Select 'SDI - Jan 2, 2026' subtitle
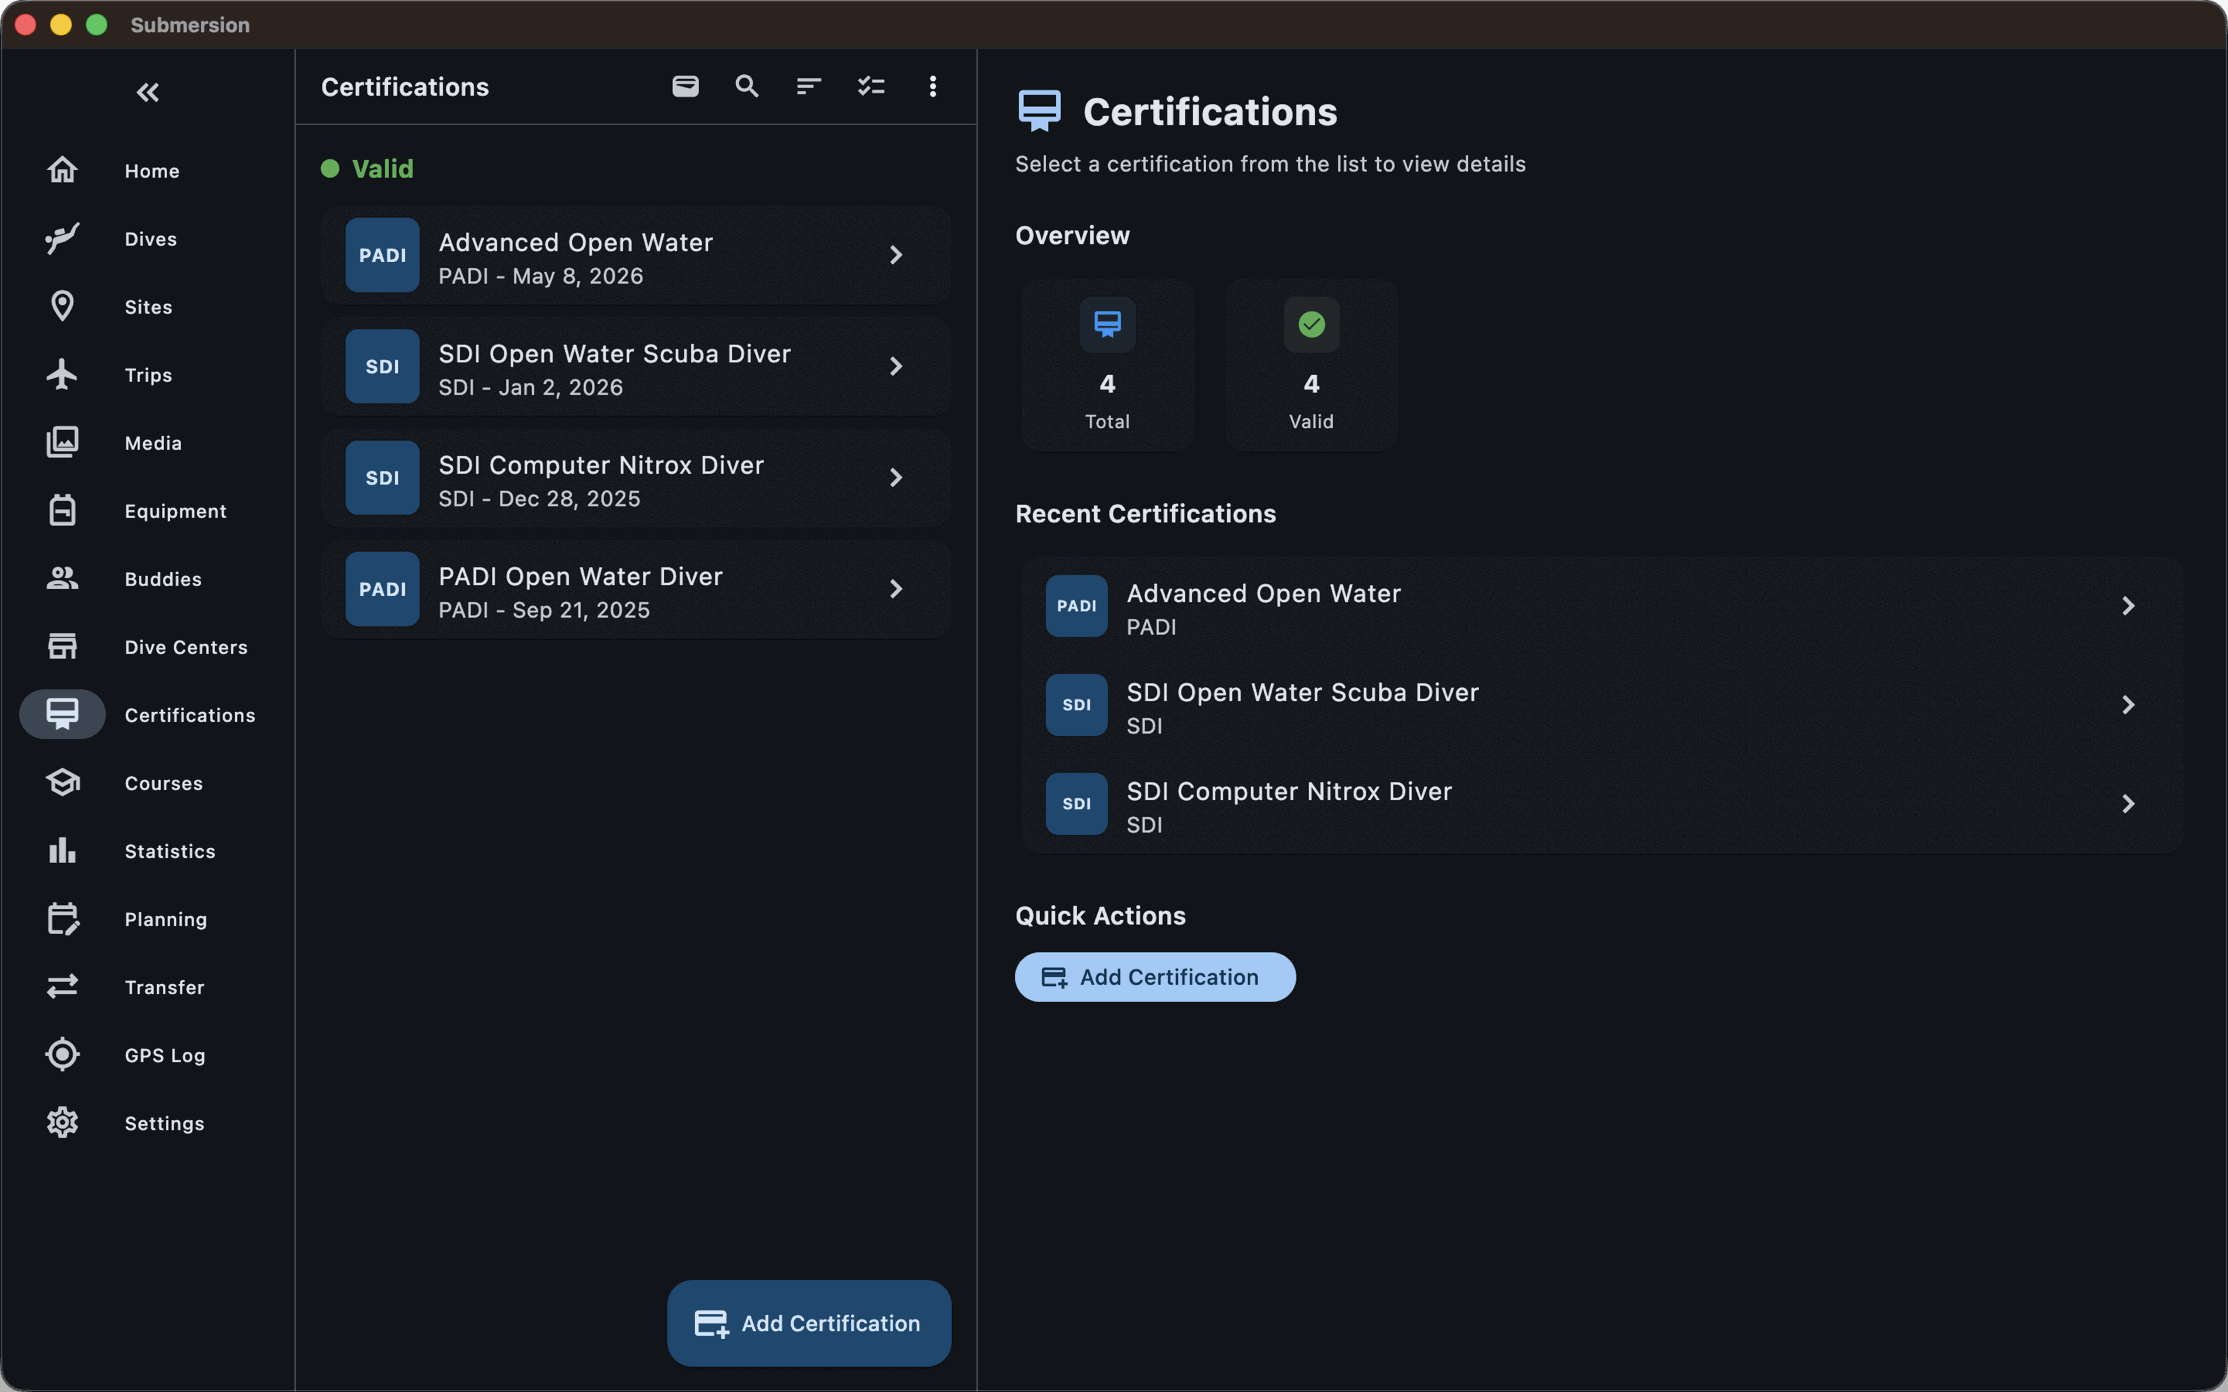Image resolution: width=2228 pixels, height=1392 pixels. pos(531,387)
